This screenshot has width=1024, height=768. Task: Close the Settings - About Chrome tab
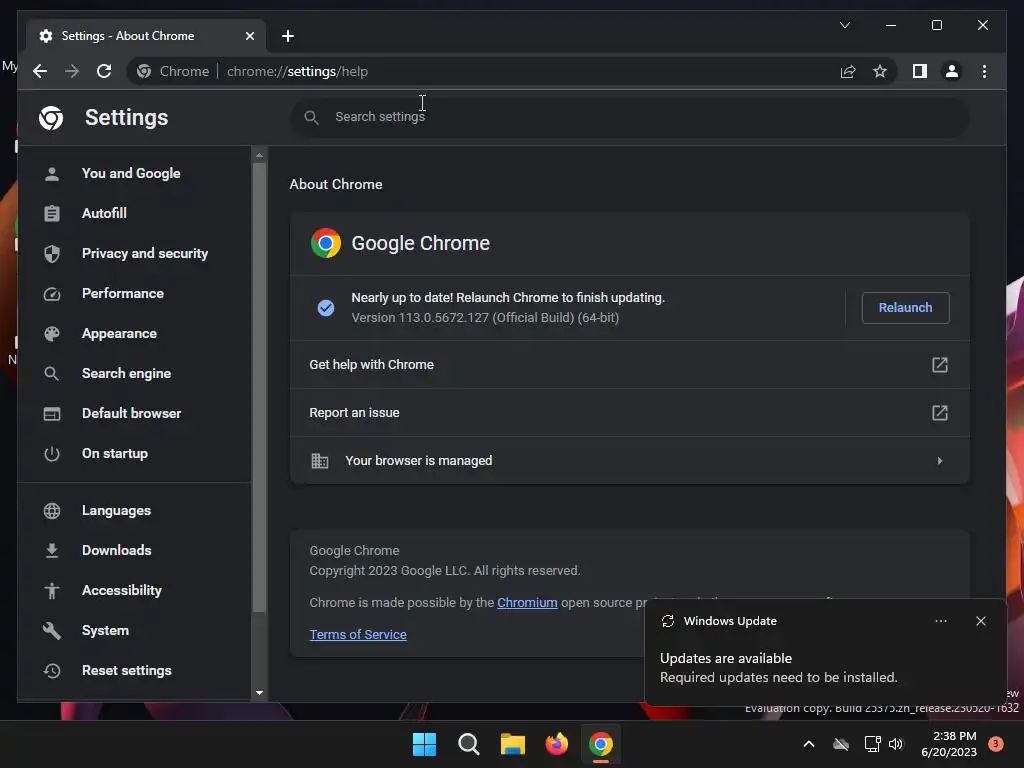point(249,36)
